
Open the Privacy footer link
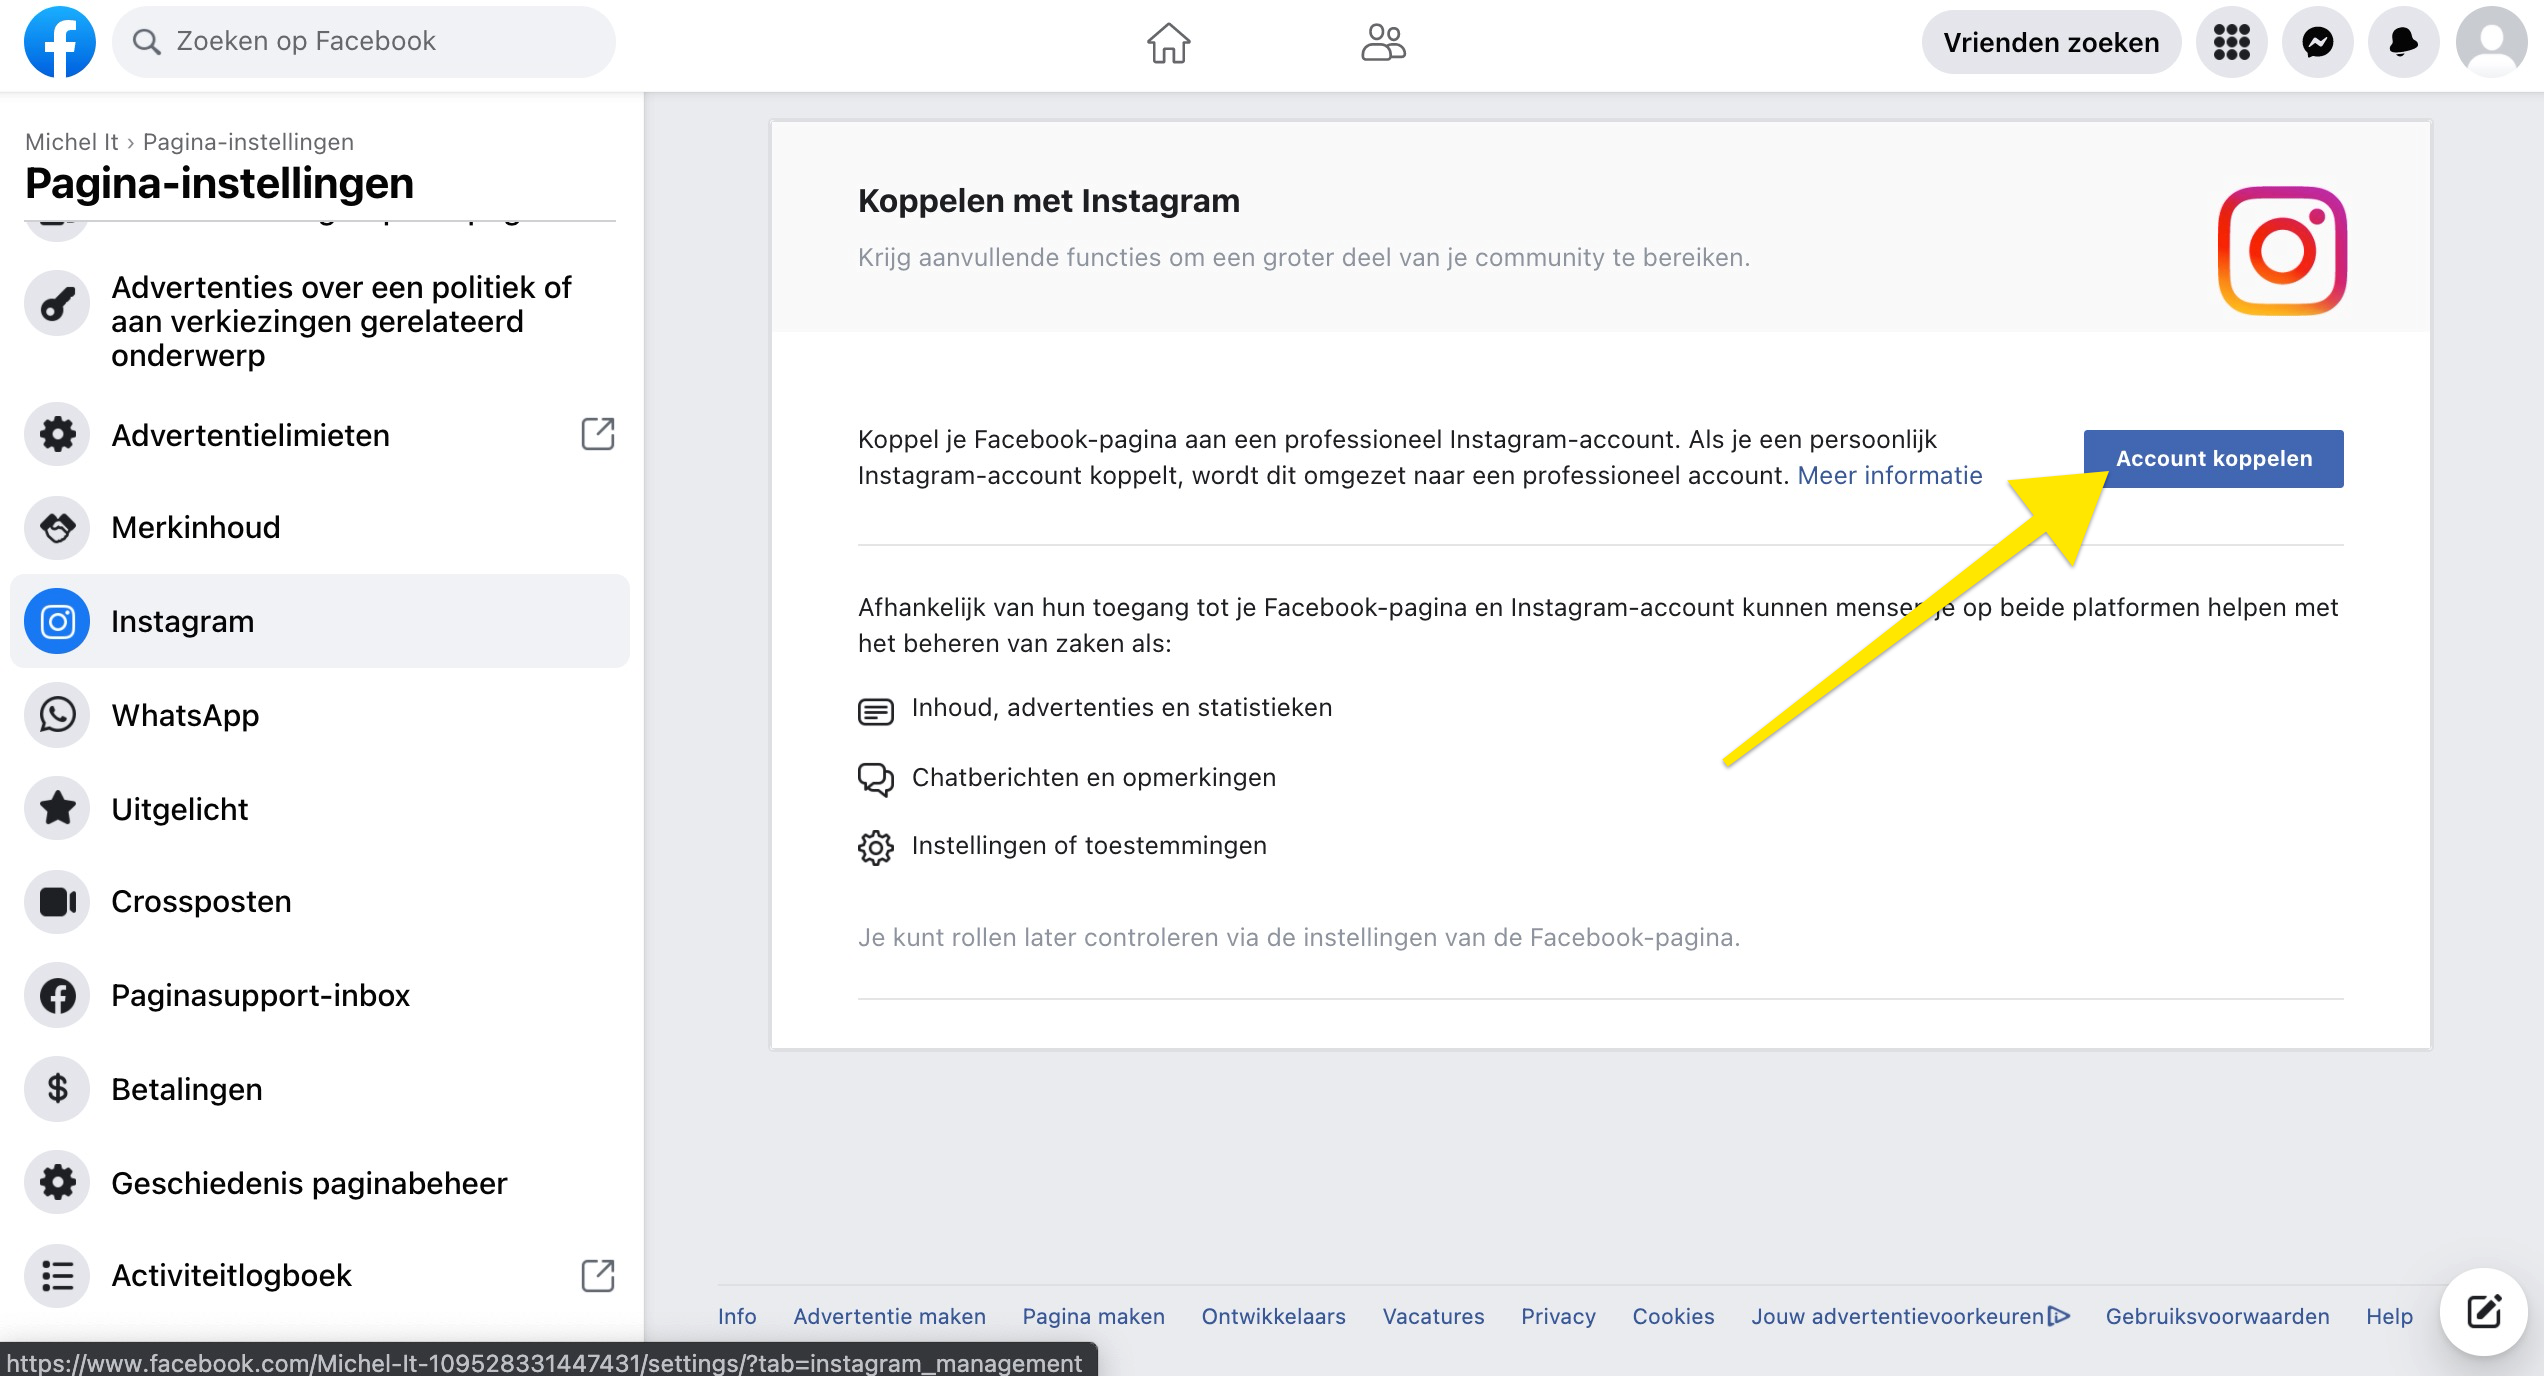1558,1316
